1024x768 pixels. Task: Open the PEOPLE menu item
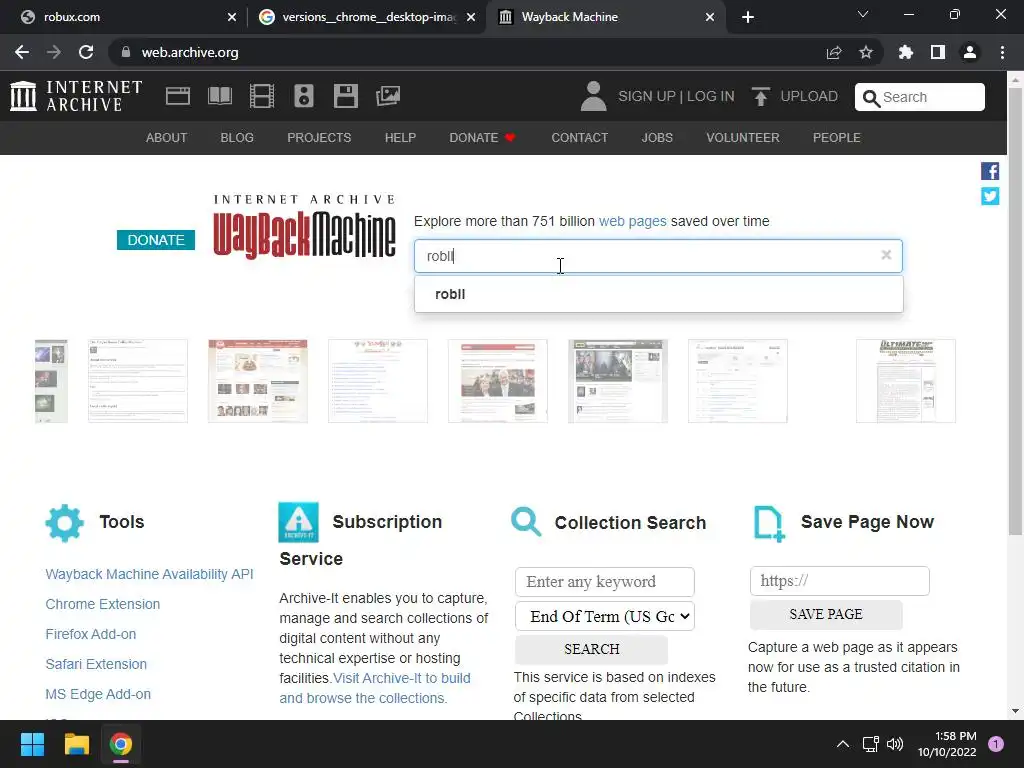pos(837,138)
